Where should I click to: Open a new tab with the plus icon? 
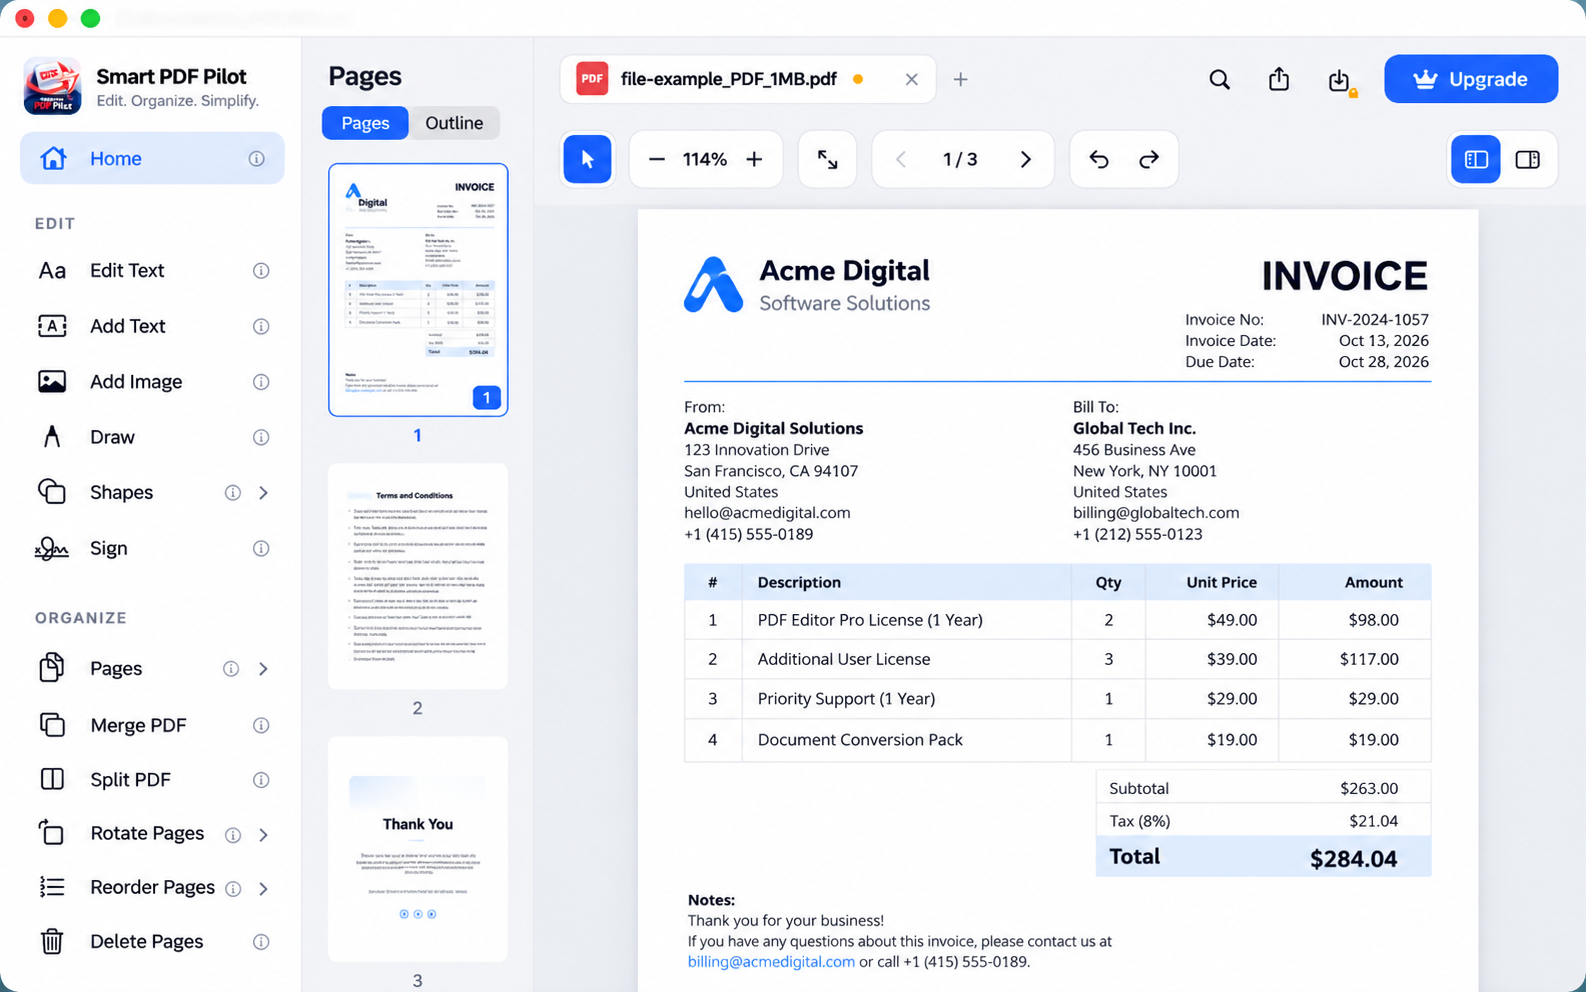pyautogui.click(x=960, y=79)
